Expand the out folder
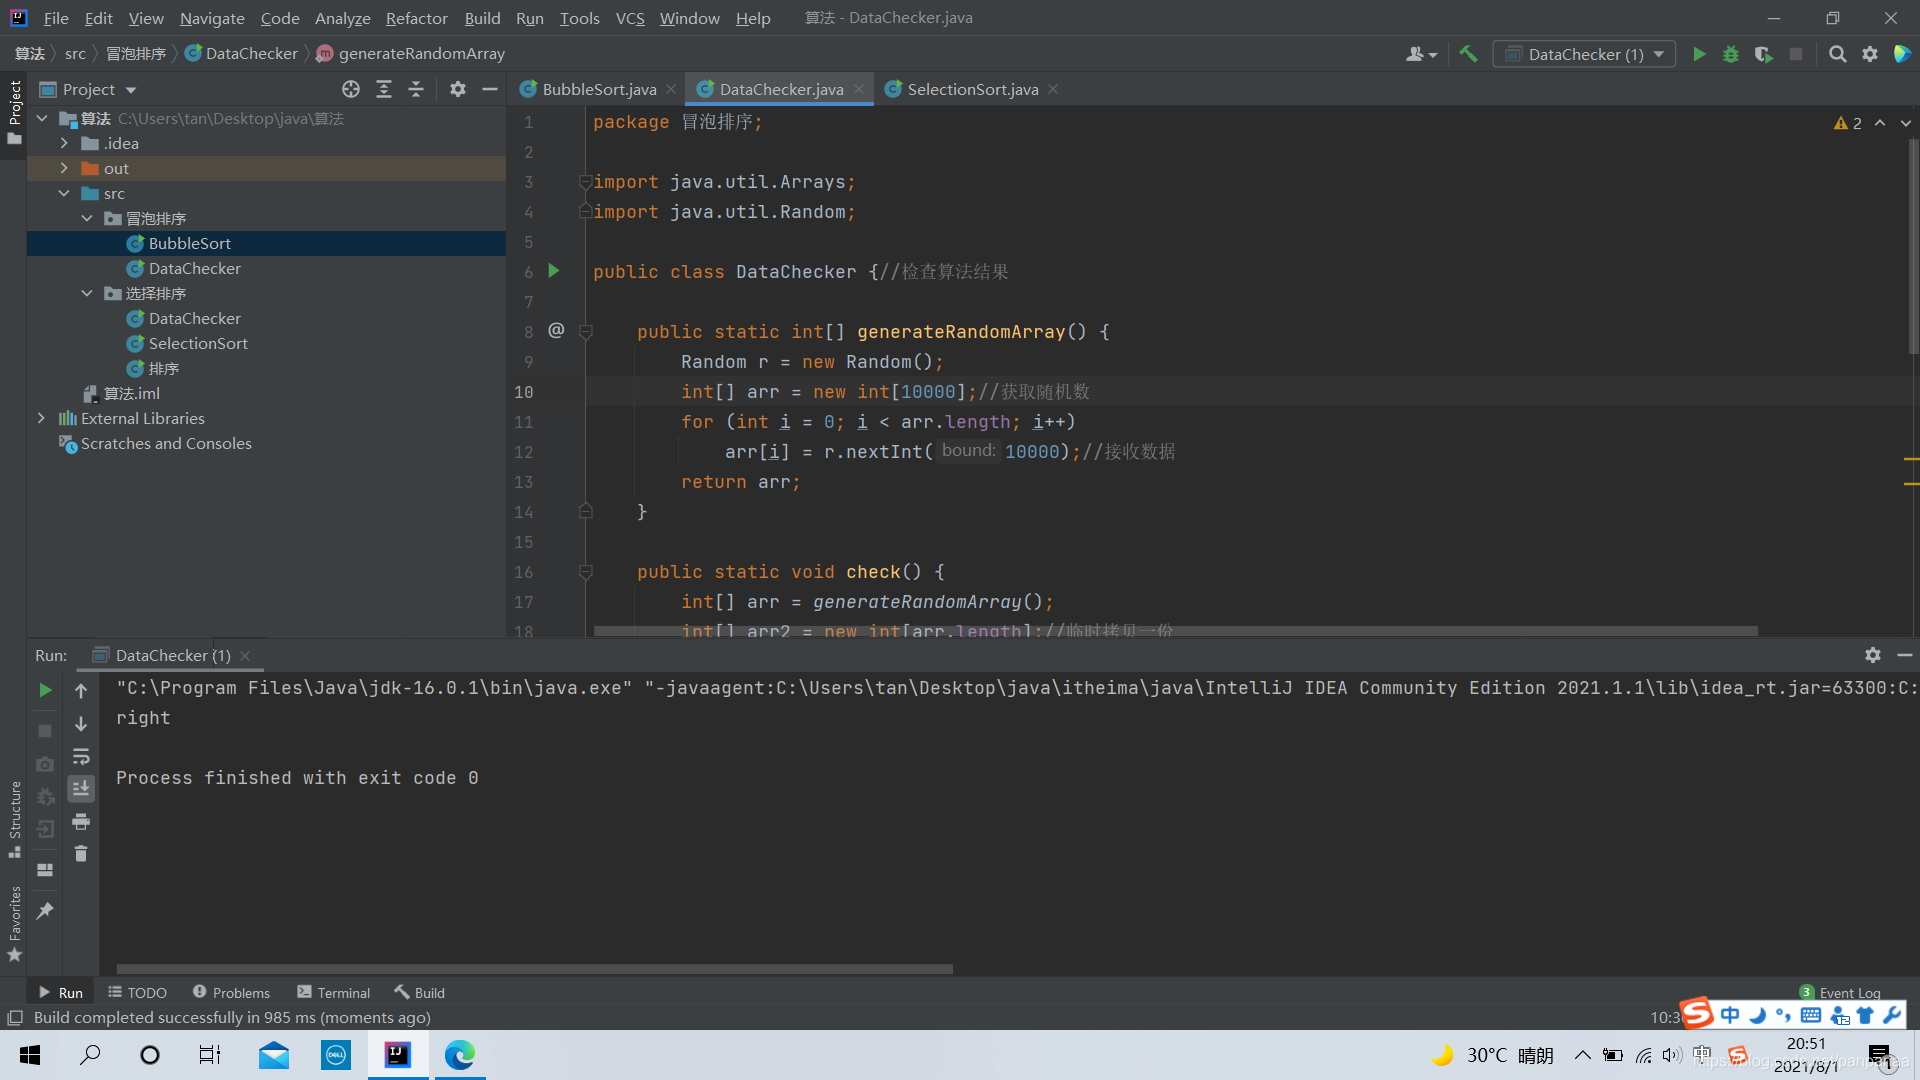Viewport: 1920px width, 1080px height. click(64, 168)
